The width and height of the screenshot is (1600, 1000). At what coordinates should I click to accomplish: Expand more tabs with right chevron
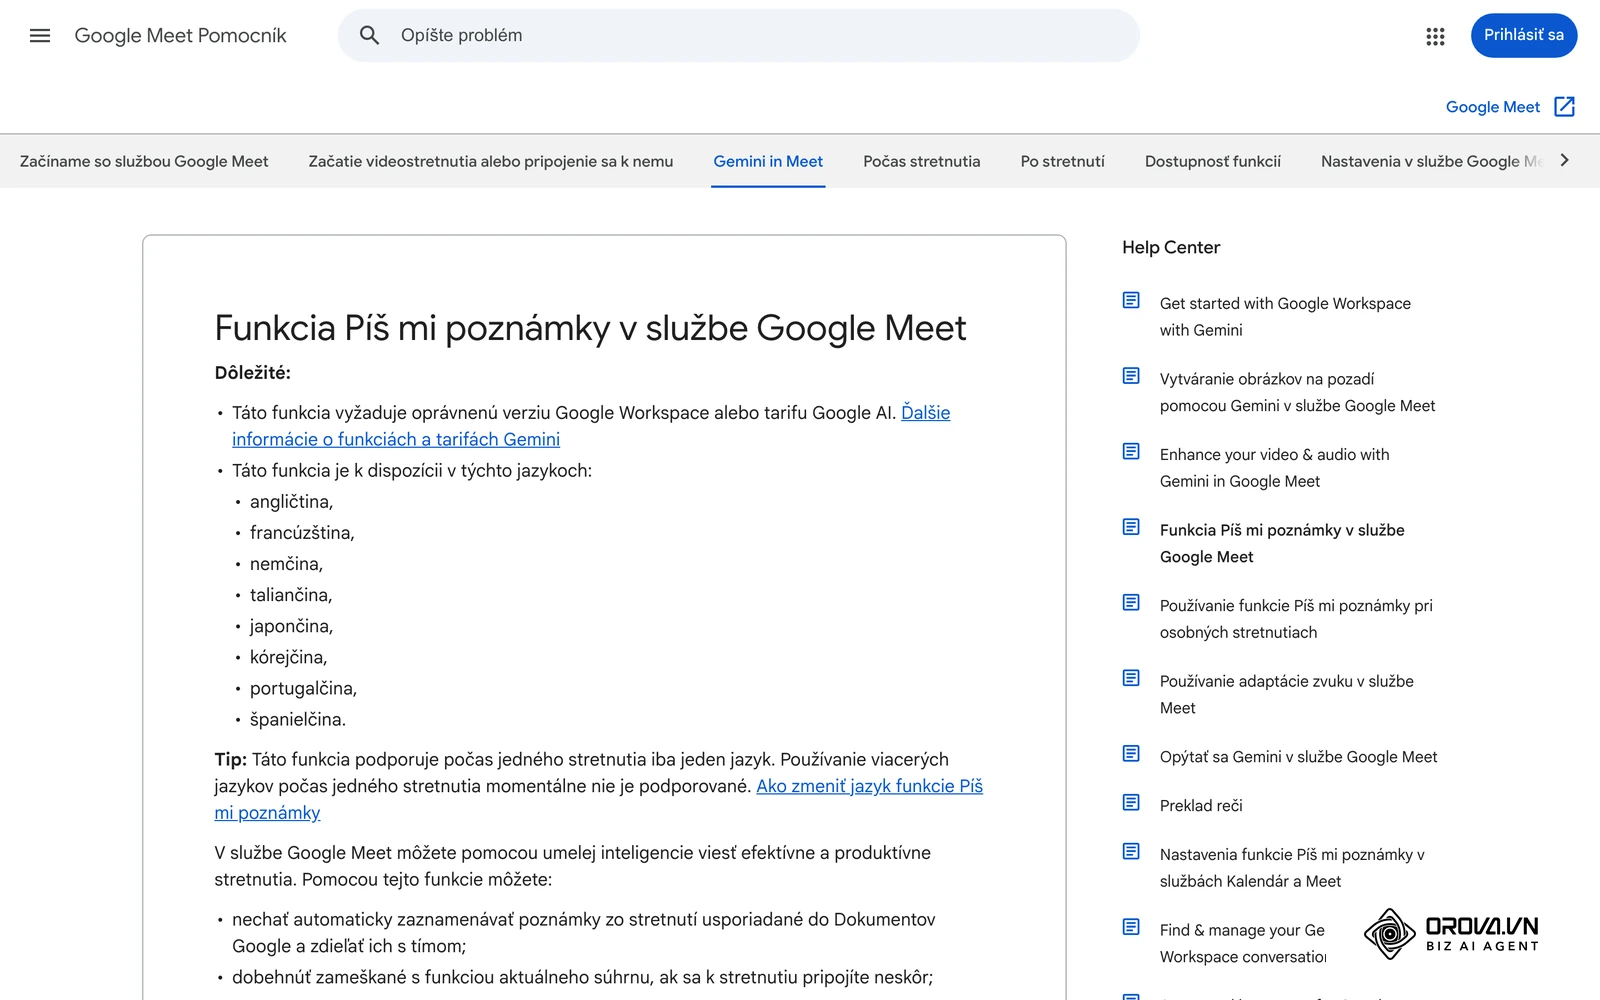1565,160
